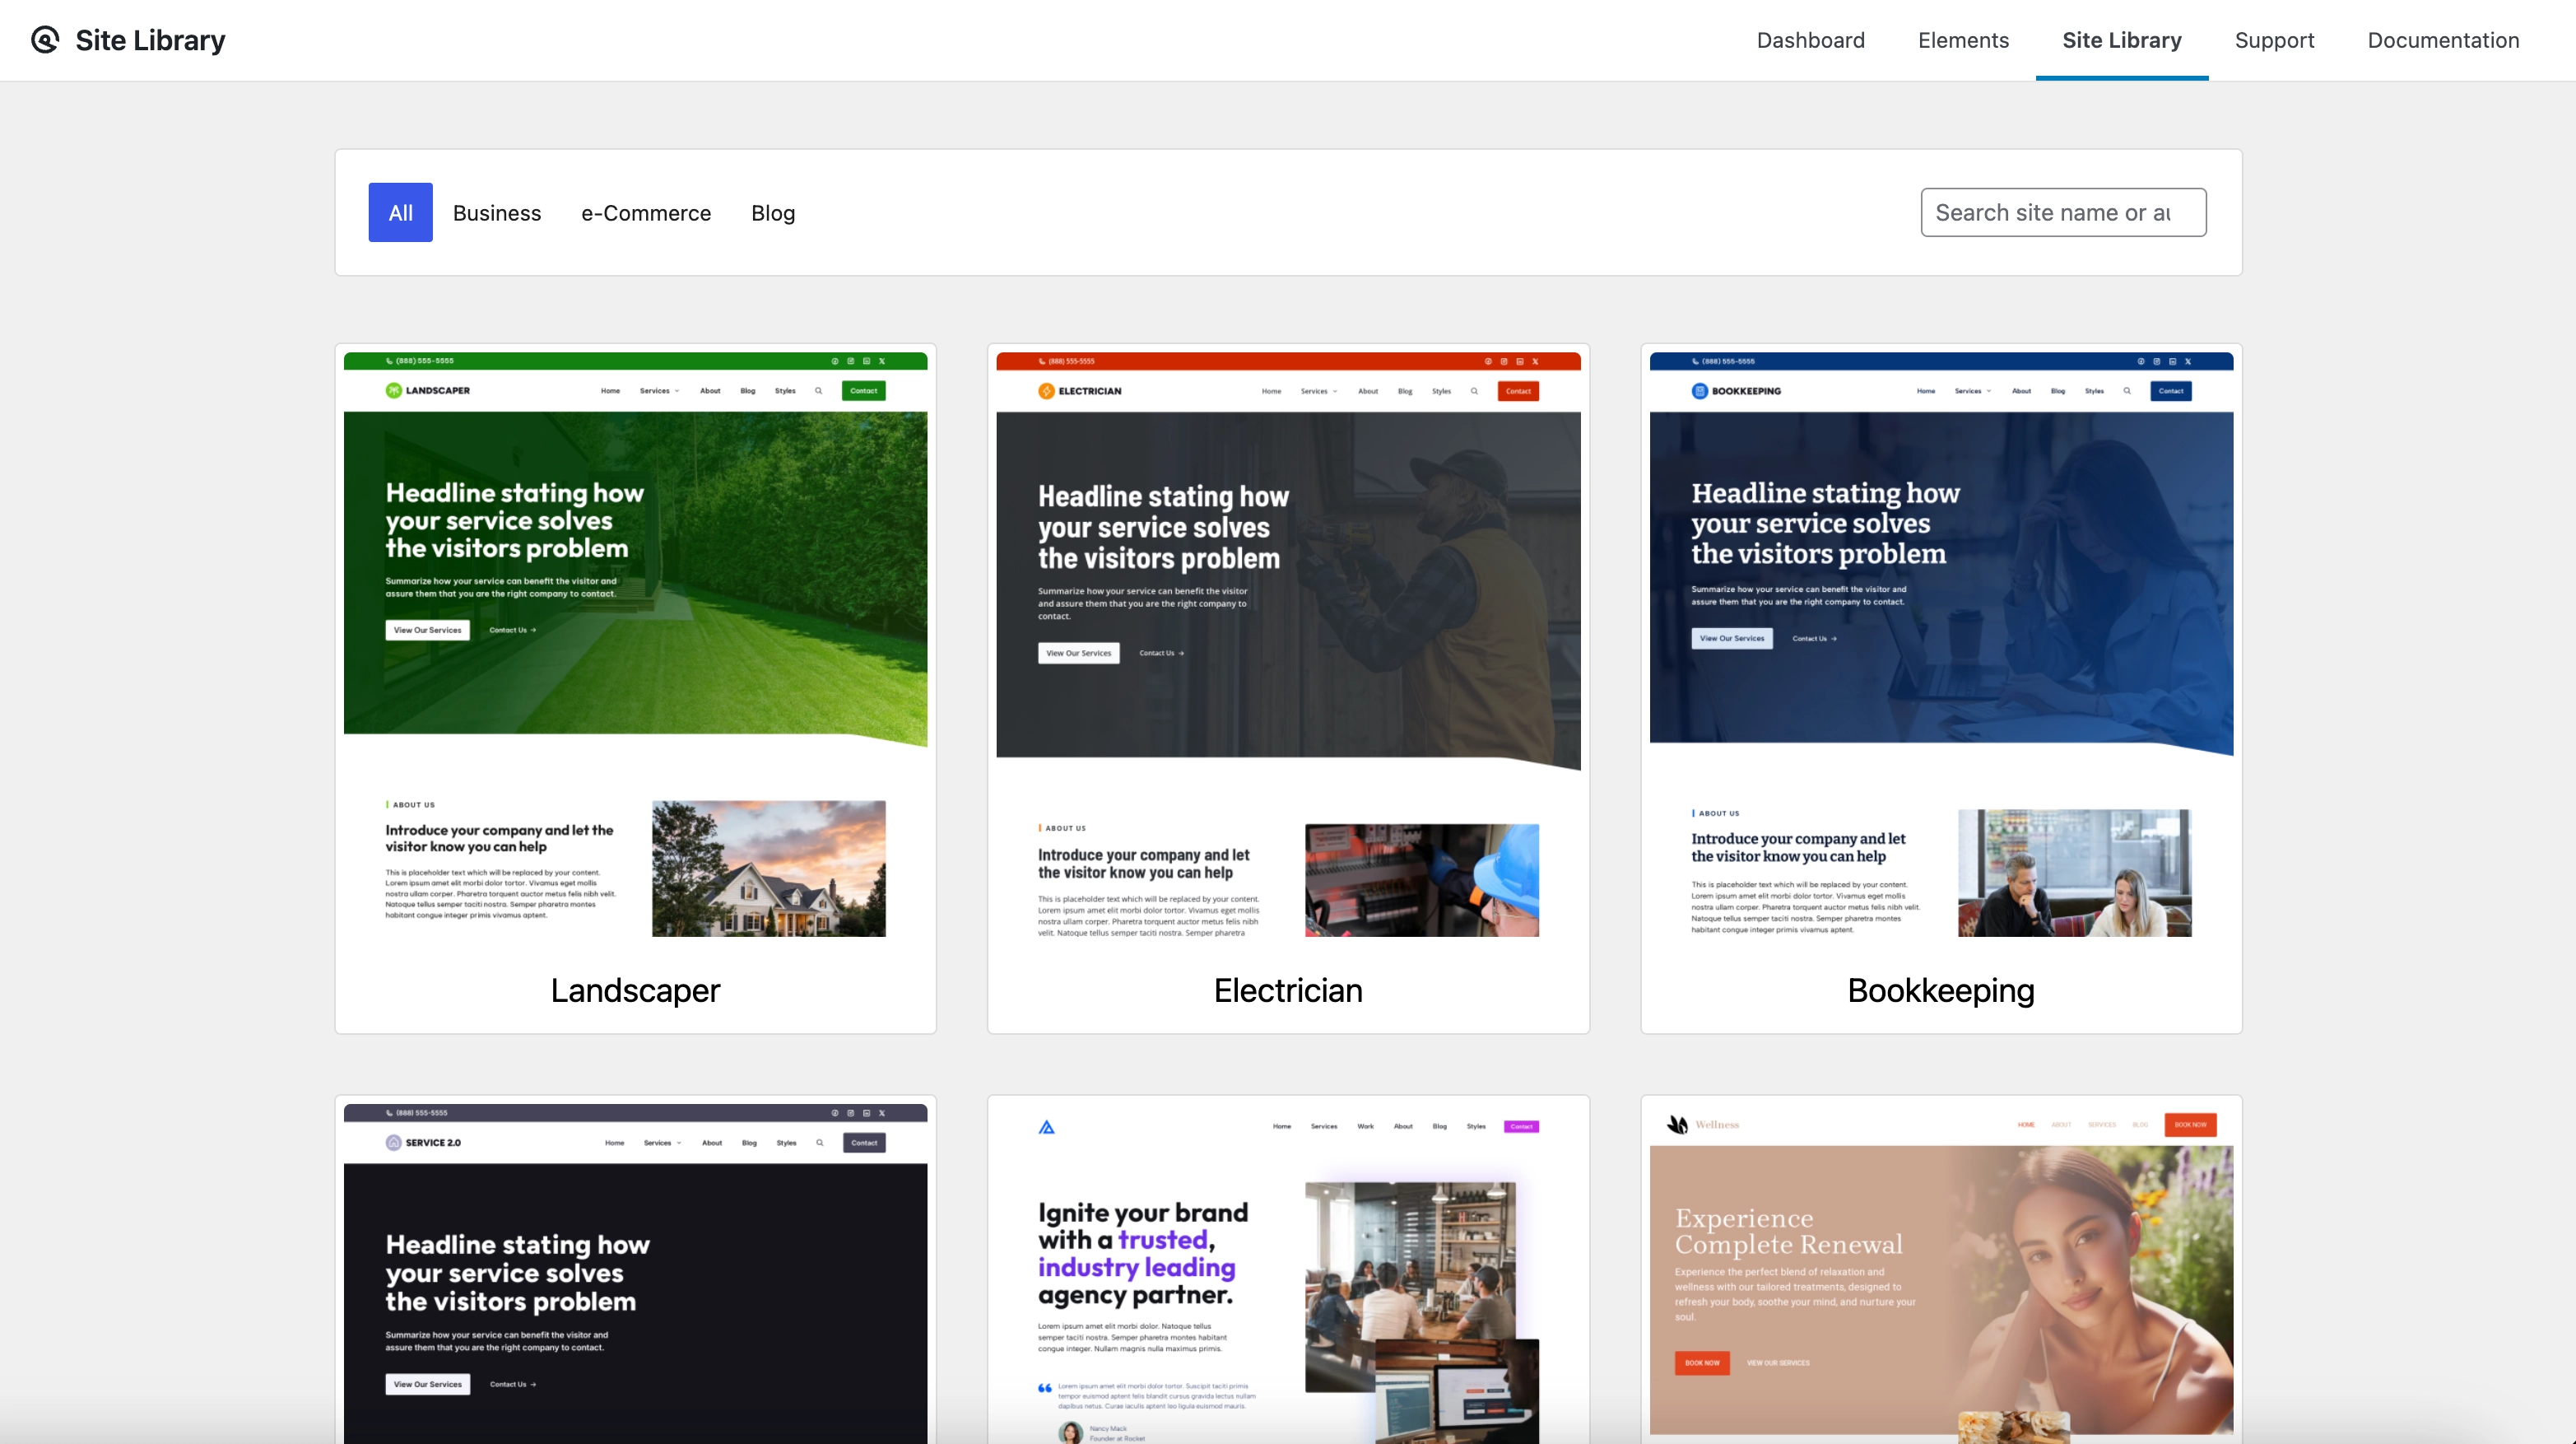The height and width of the screenshot is (1444, 2576).
Task: Open the Electrician site preview thumbnail
Action: pyautogui.click(x=1288, y=644)
